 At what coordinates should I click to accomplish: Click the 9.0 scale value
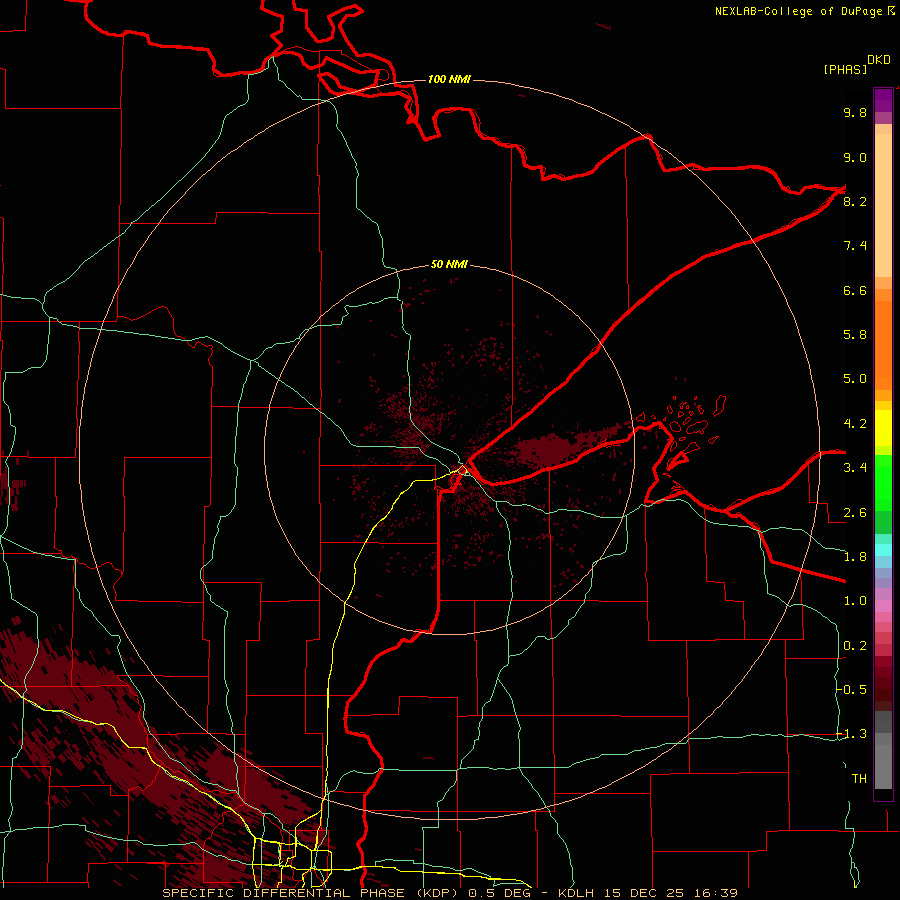tap(855, 157)
